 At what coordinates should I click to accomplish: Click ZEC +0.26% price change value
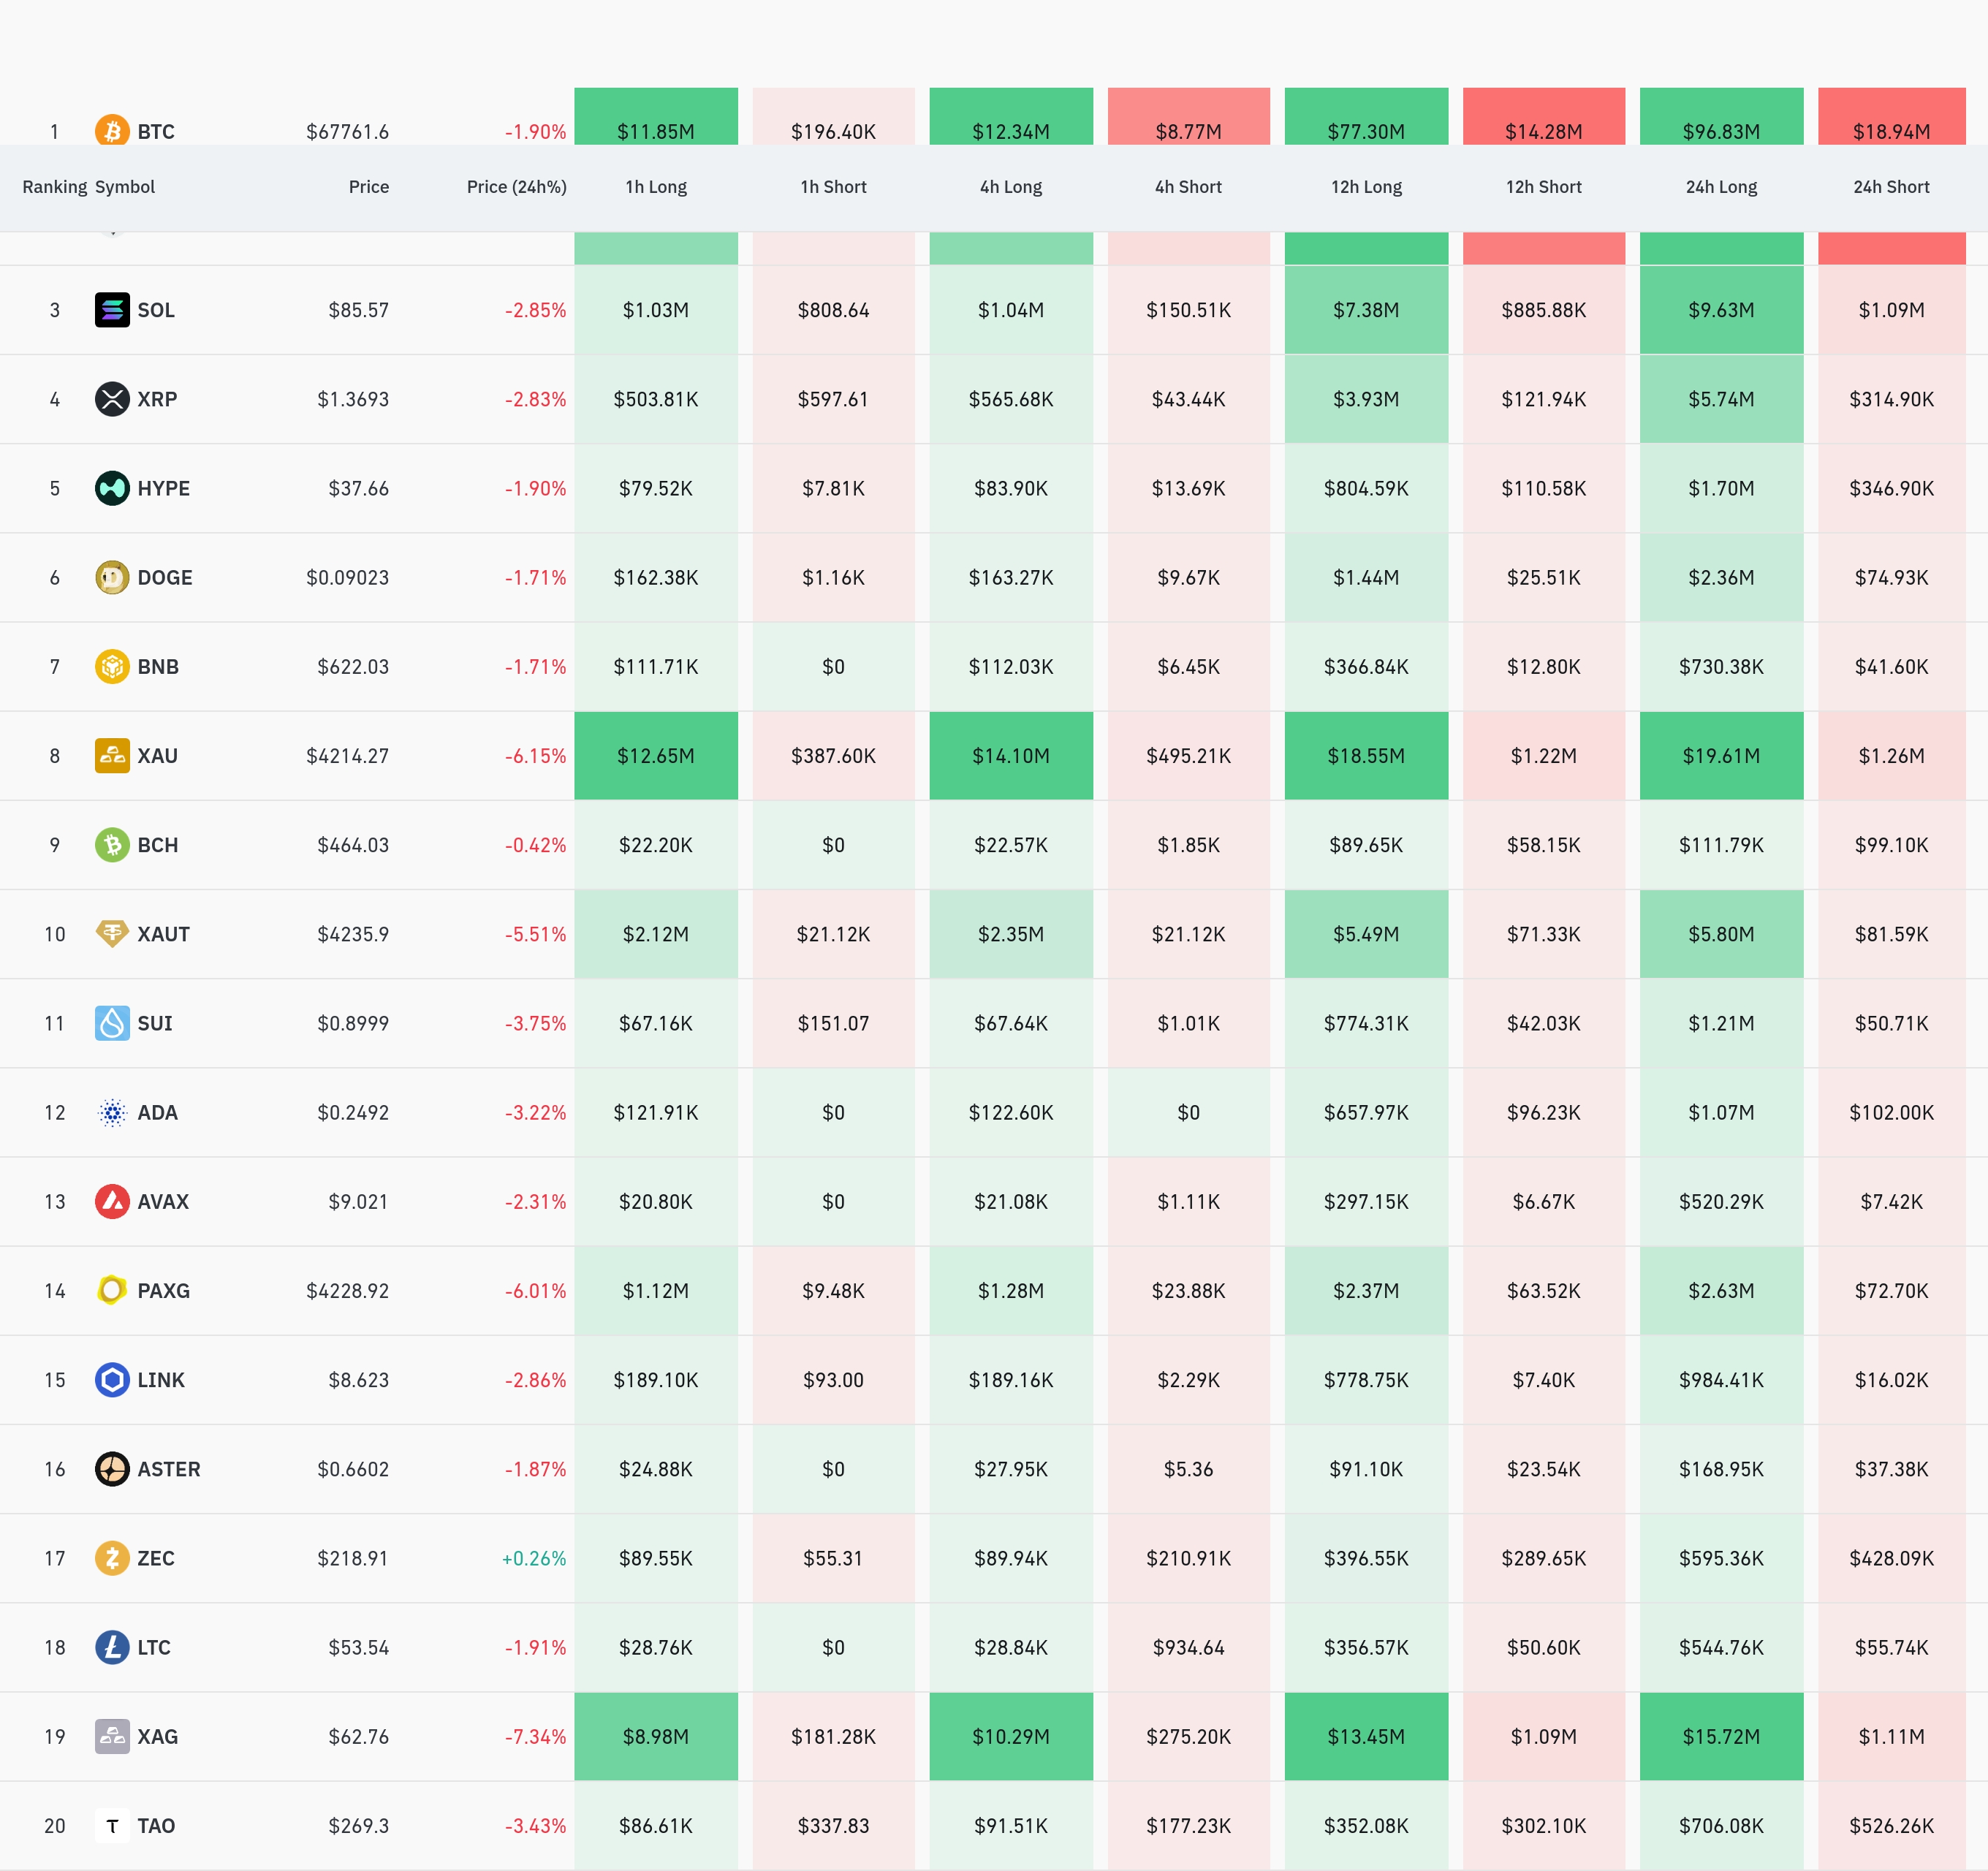534,1558
